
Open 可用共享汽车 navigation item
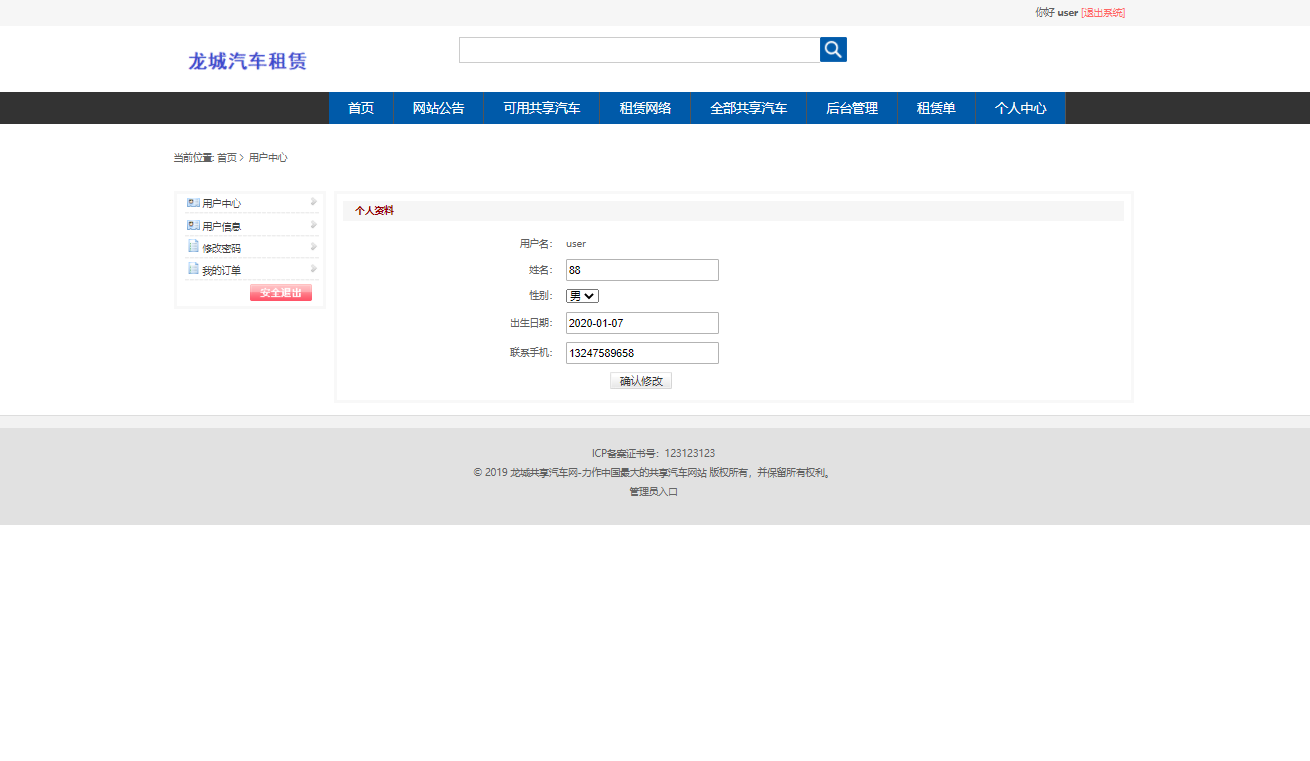click(541, 108)
